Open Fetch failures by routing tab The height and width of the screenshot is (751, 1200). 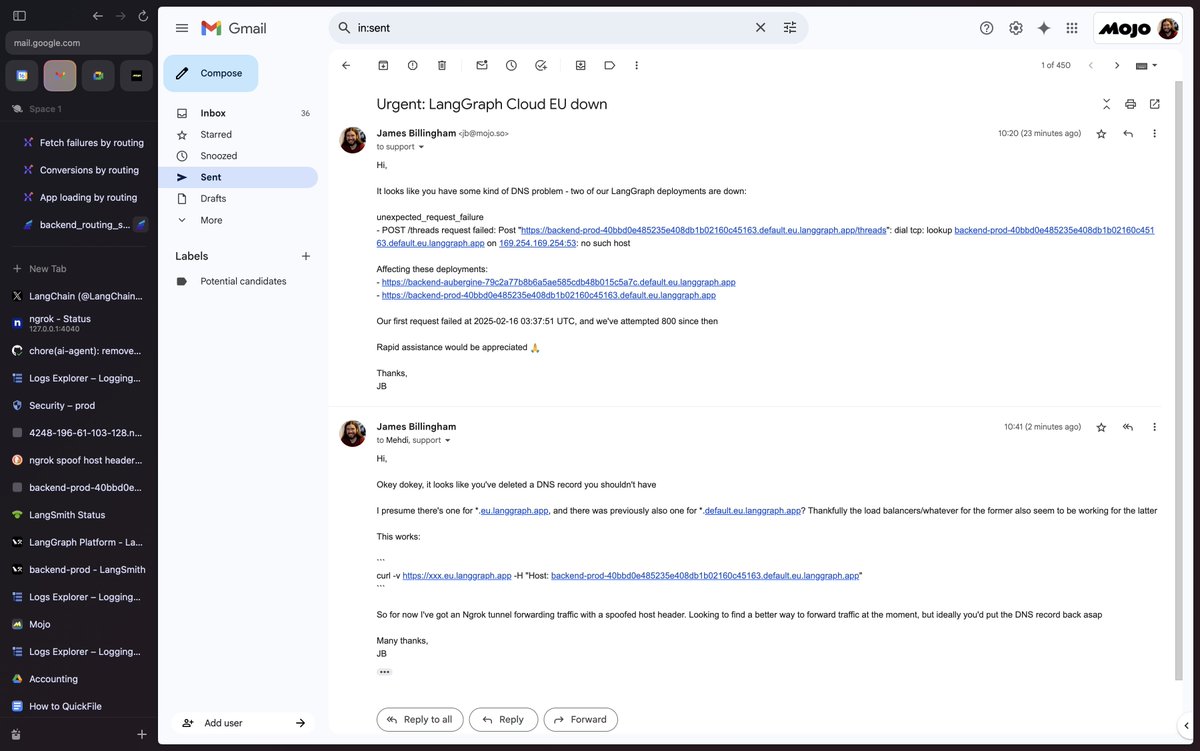click(x=85, y=143)
